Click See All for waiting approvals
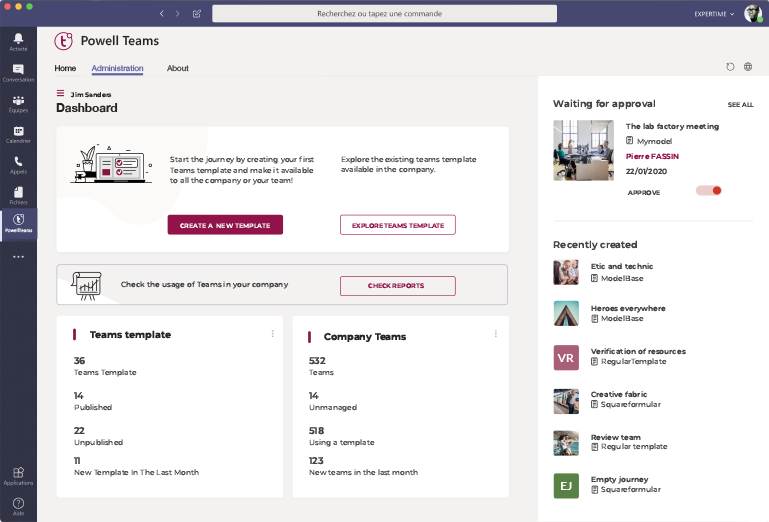769x522 pixels. tap(741, 104)
